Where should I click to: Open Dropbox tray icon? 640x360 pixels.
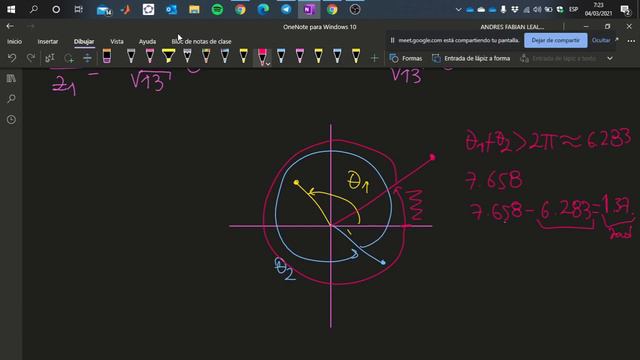(515, 9)
